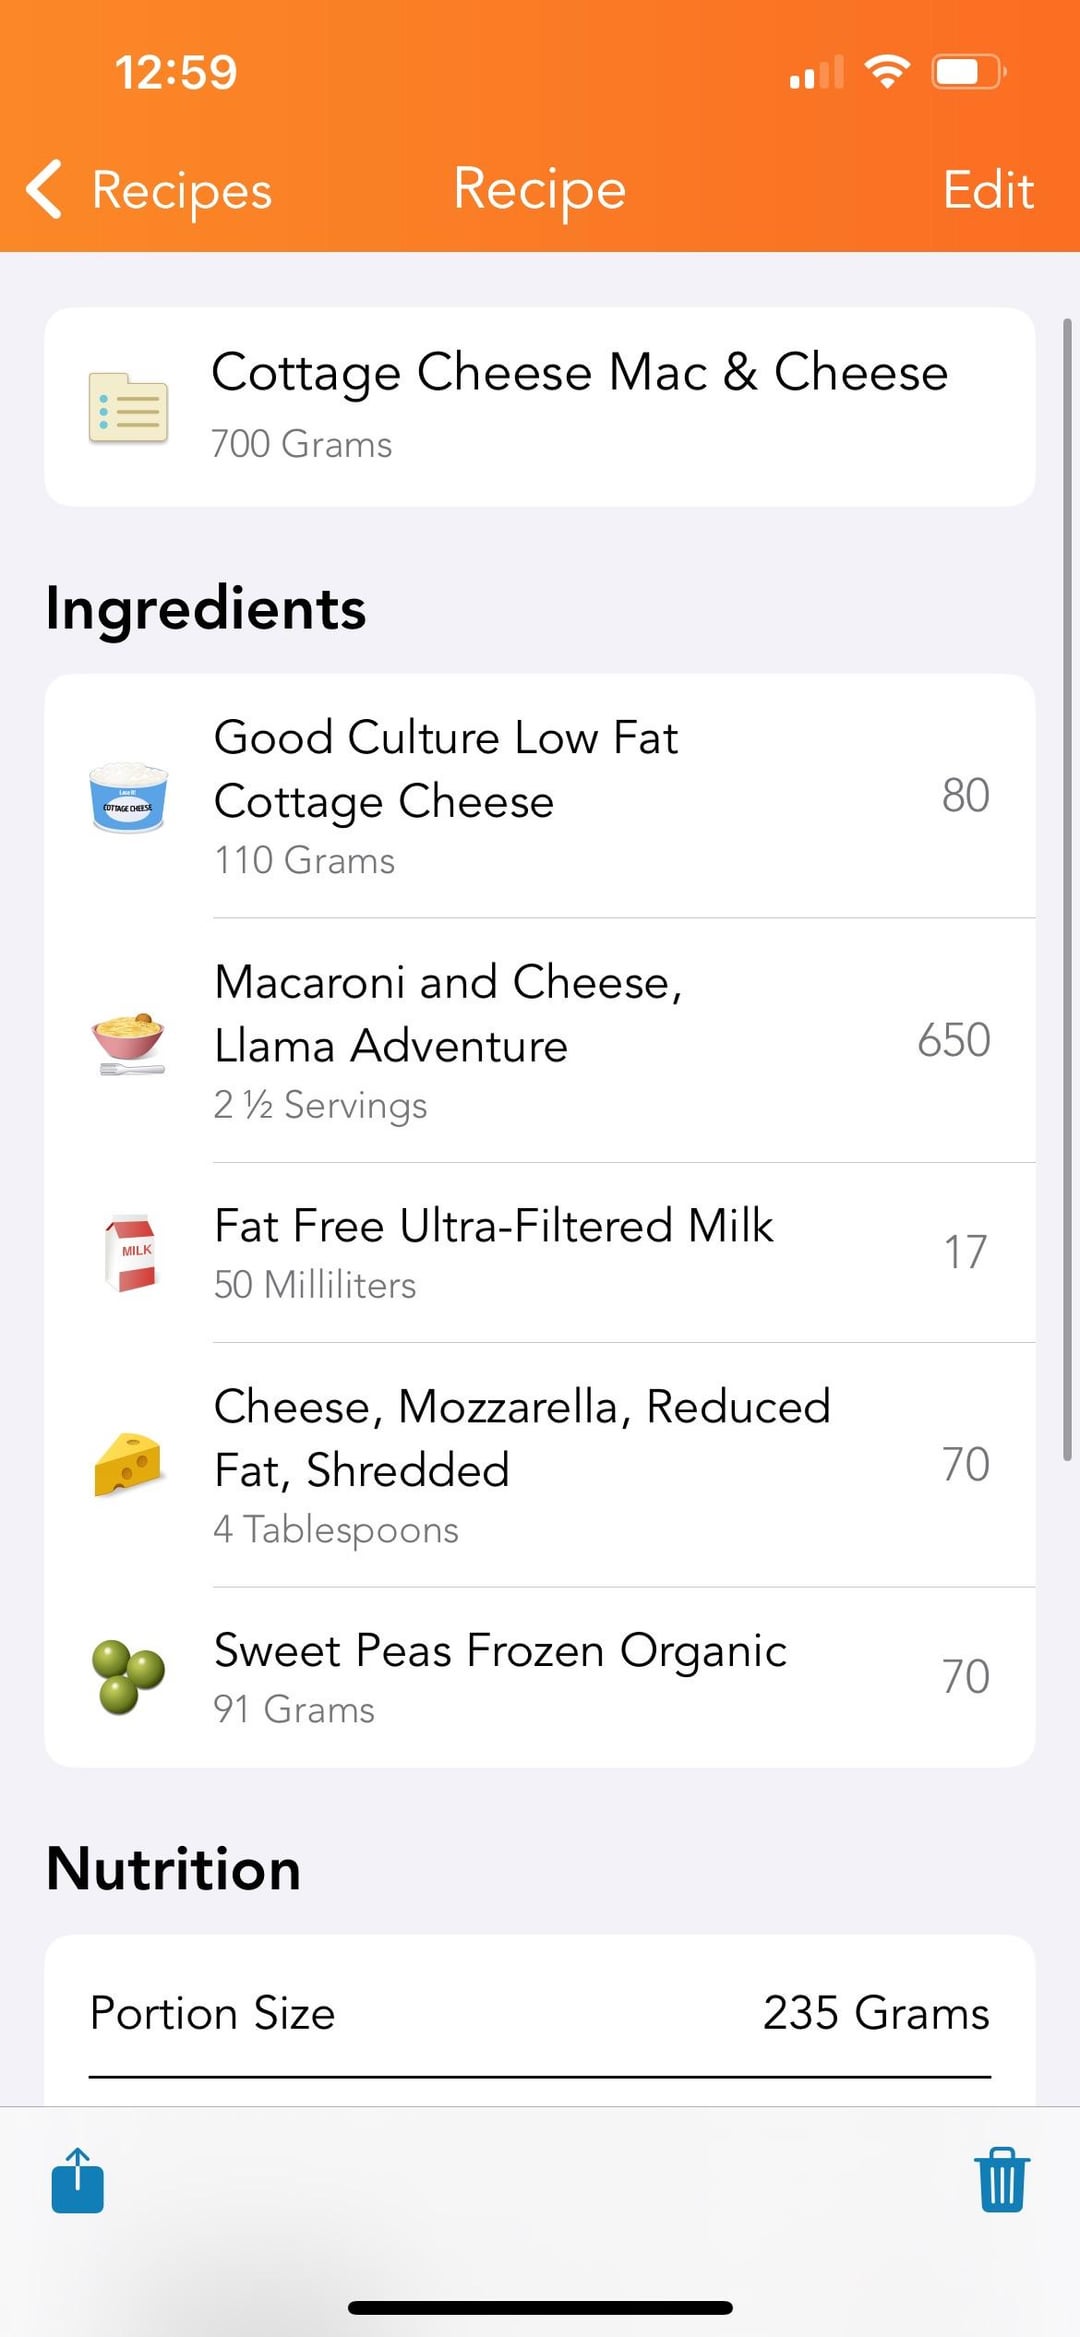The image size is (1080, 2337).
Task: Select Sweet Peas Frozen Organic ingredient
Action: (500, 1651)
